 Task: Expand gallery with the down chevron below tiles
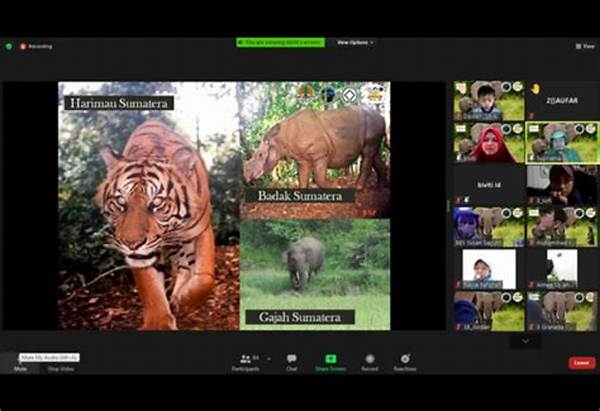[x=525, y=341]
